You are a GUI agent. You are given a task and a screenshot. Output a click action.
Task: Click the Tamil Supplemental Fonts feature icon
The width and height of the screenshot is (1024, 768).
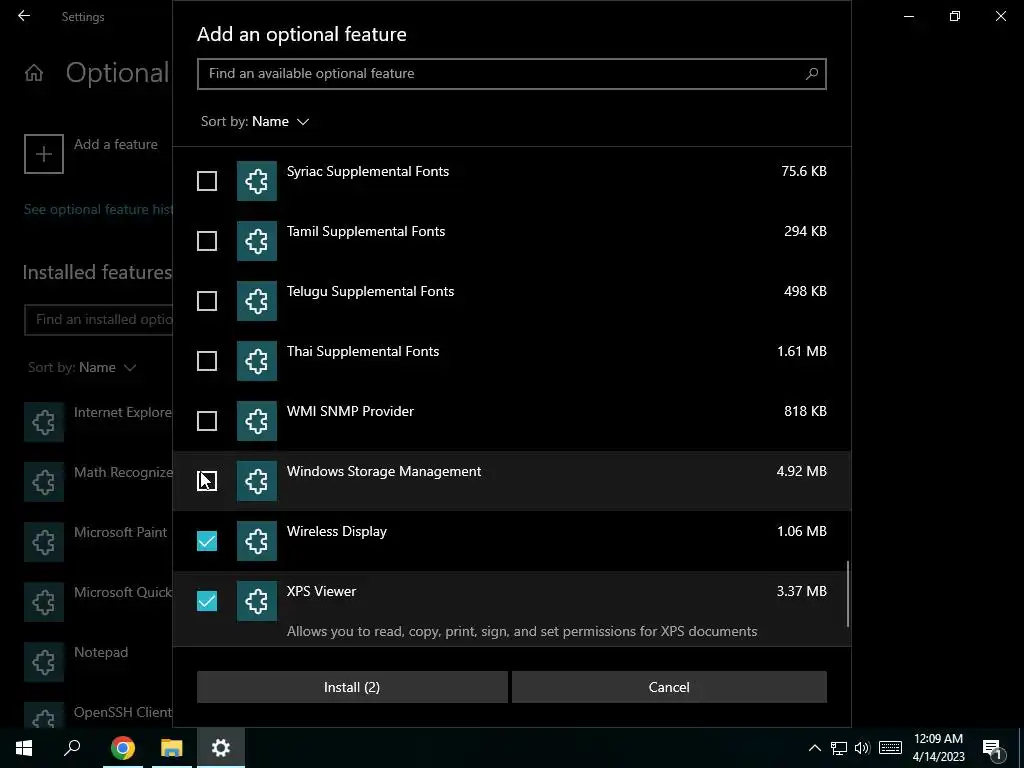click(x=257, y=241)
